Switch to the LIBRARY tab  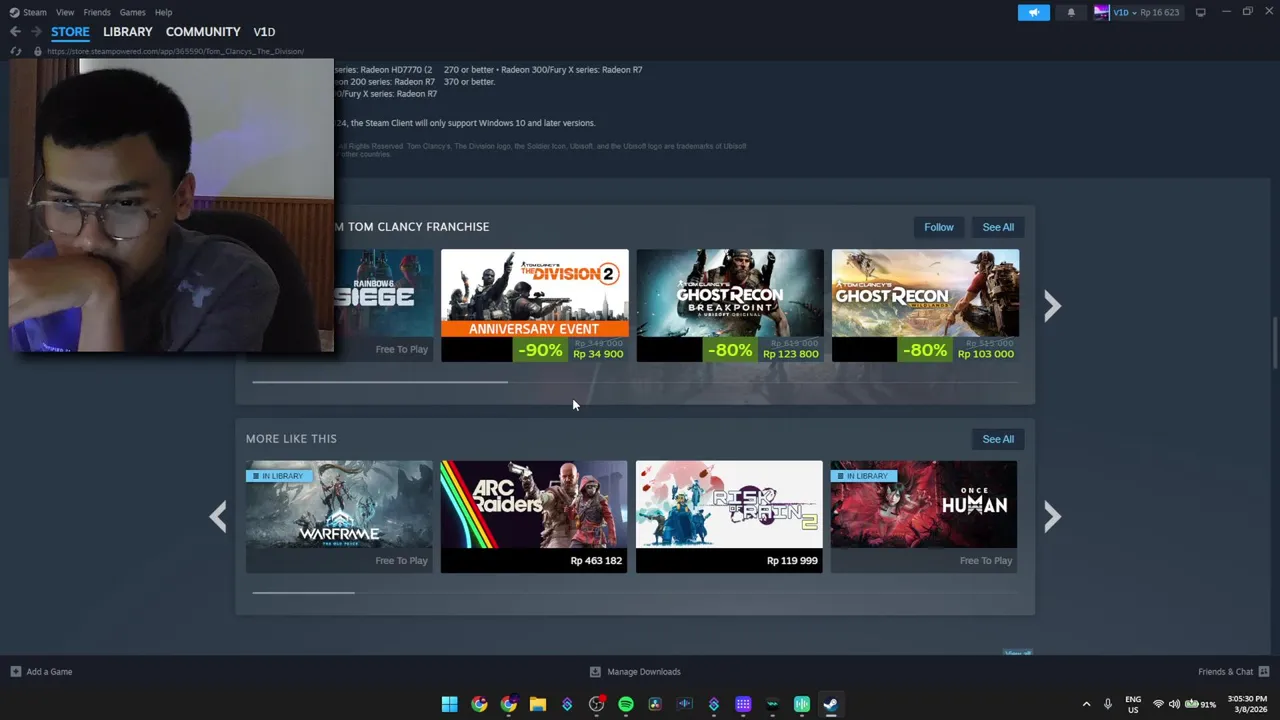pyautogui.click(x=128, y=32)
